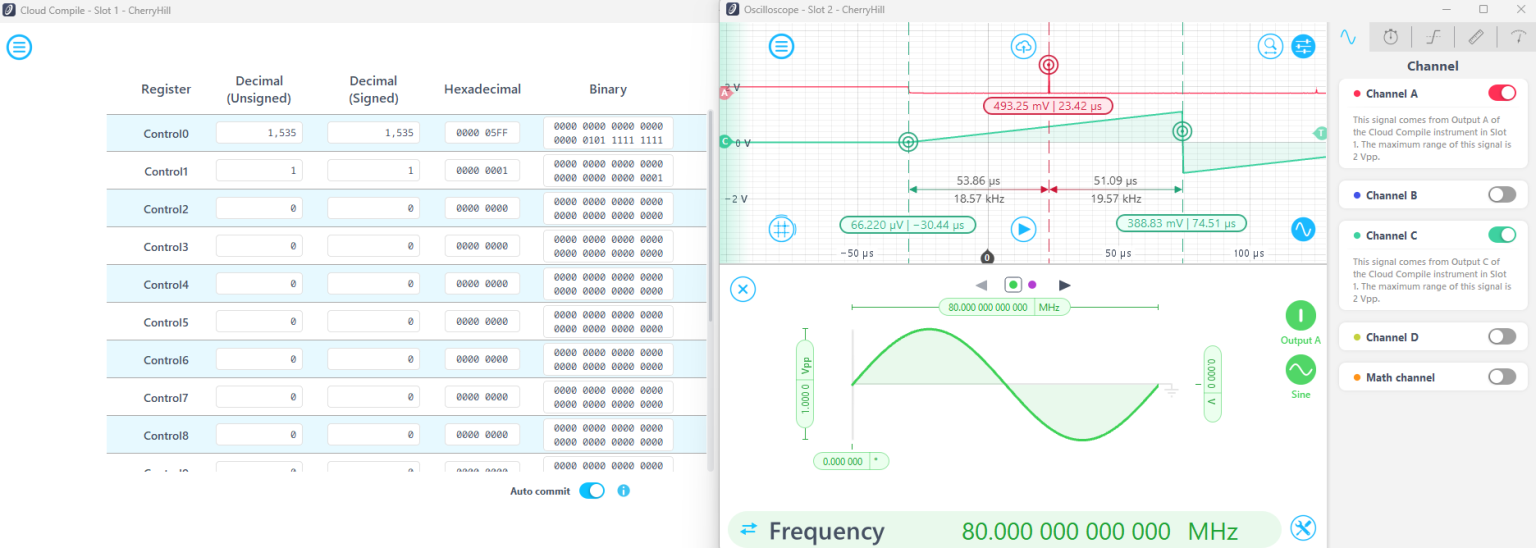
Task: Open the waveform generator sine icon button
Action: coord(1303,229)
